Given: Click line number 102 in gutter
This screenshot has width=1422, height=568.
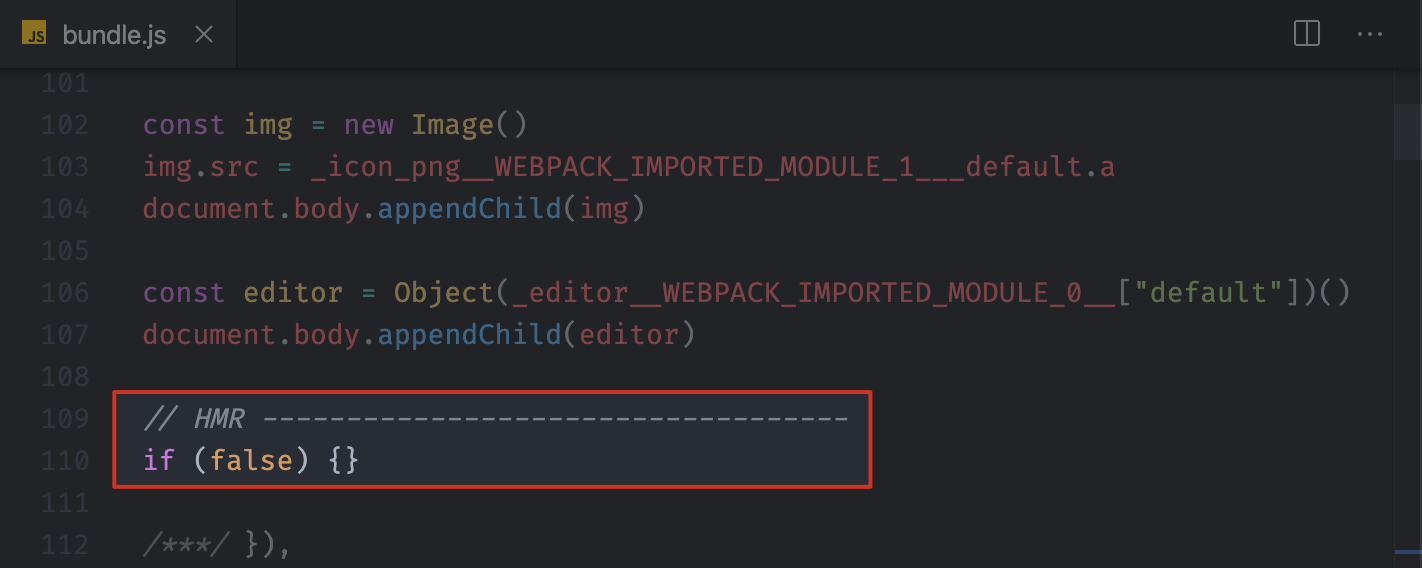Looking at the screenshot, I should pos(64,125).
